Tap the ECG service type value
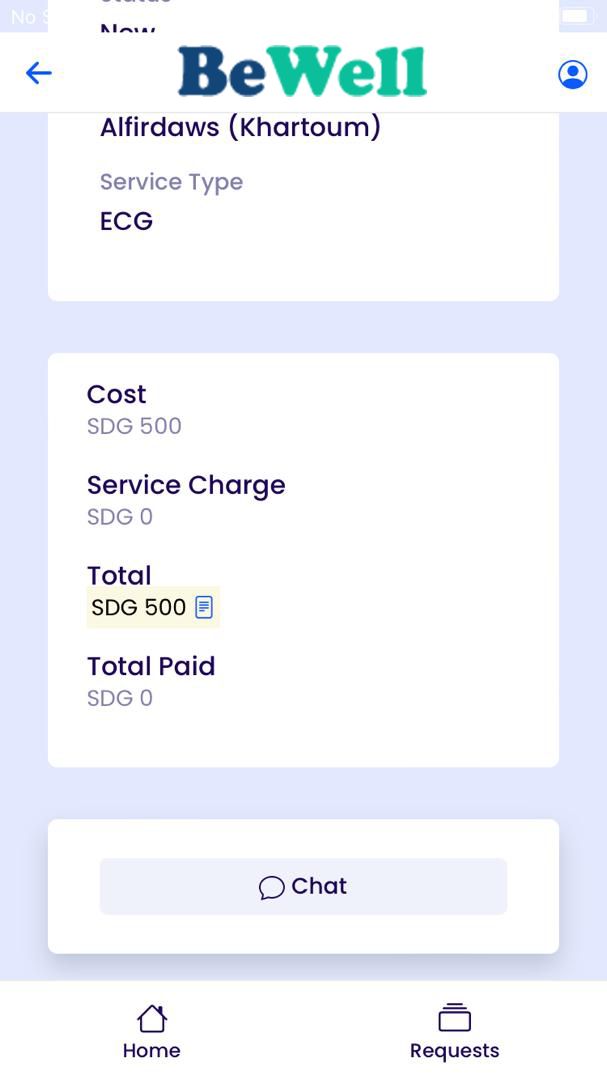607x1080 pixels. 126,221
